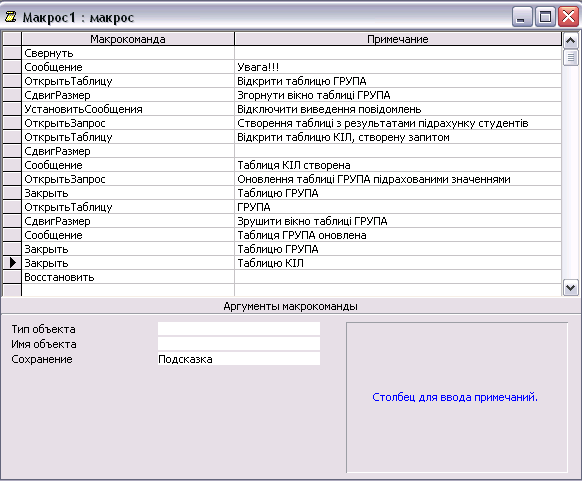Select the Свернуть macro action cell
582x481 pixels.
128,53
